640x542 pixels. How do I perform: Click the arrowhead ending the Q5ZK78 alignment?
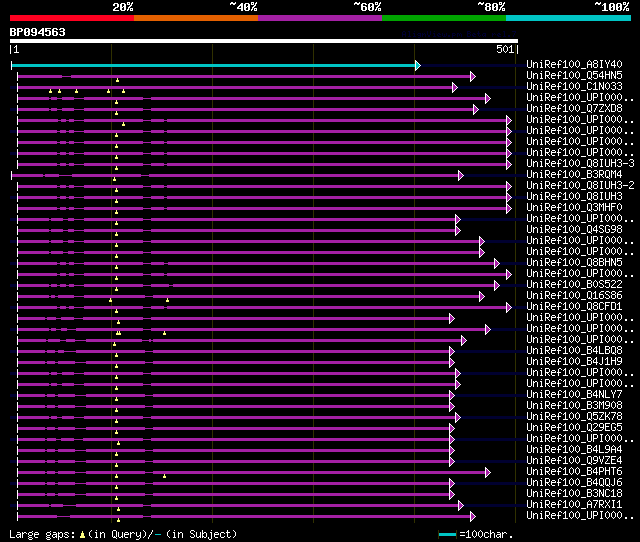tap(458, 418)
